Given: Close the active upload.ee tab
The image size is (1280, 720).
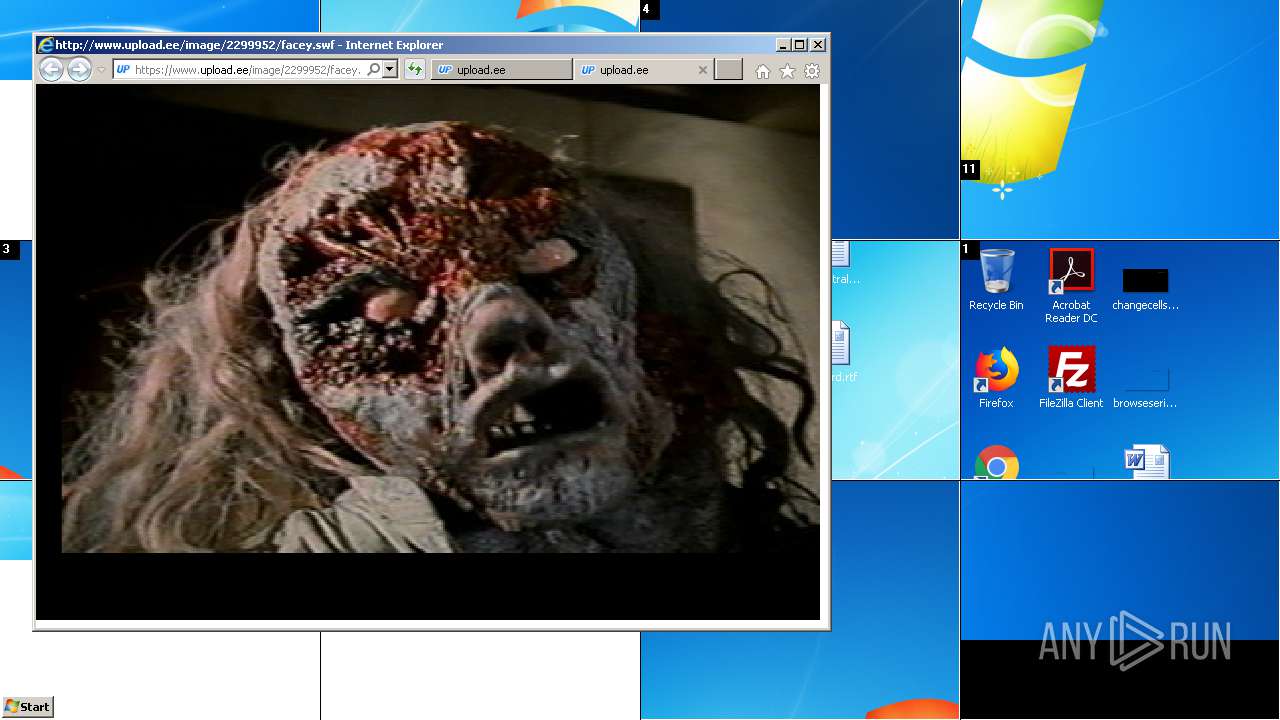Looking at the screenshot, I should click(703, 70).
